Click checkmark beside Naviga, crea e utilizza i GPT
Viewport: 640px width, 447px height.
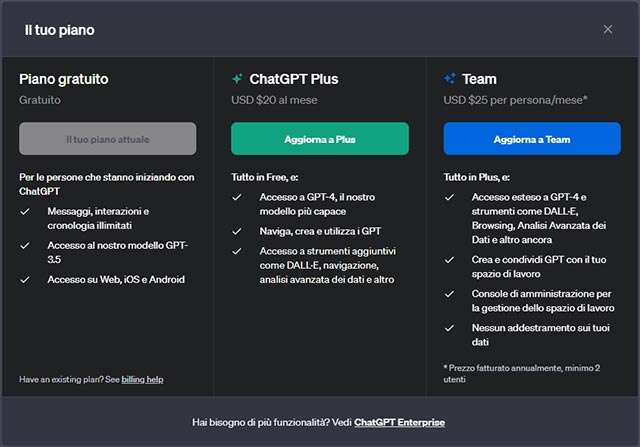pos(237,231)
